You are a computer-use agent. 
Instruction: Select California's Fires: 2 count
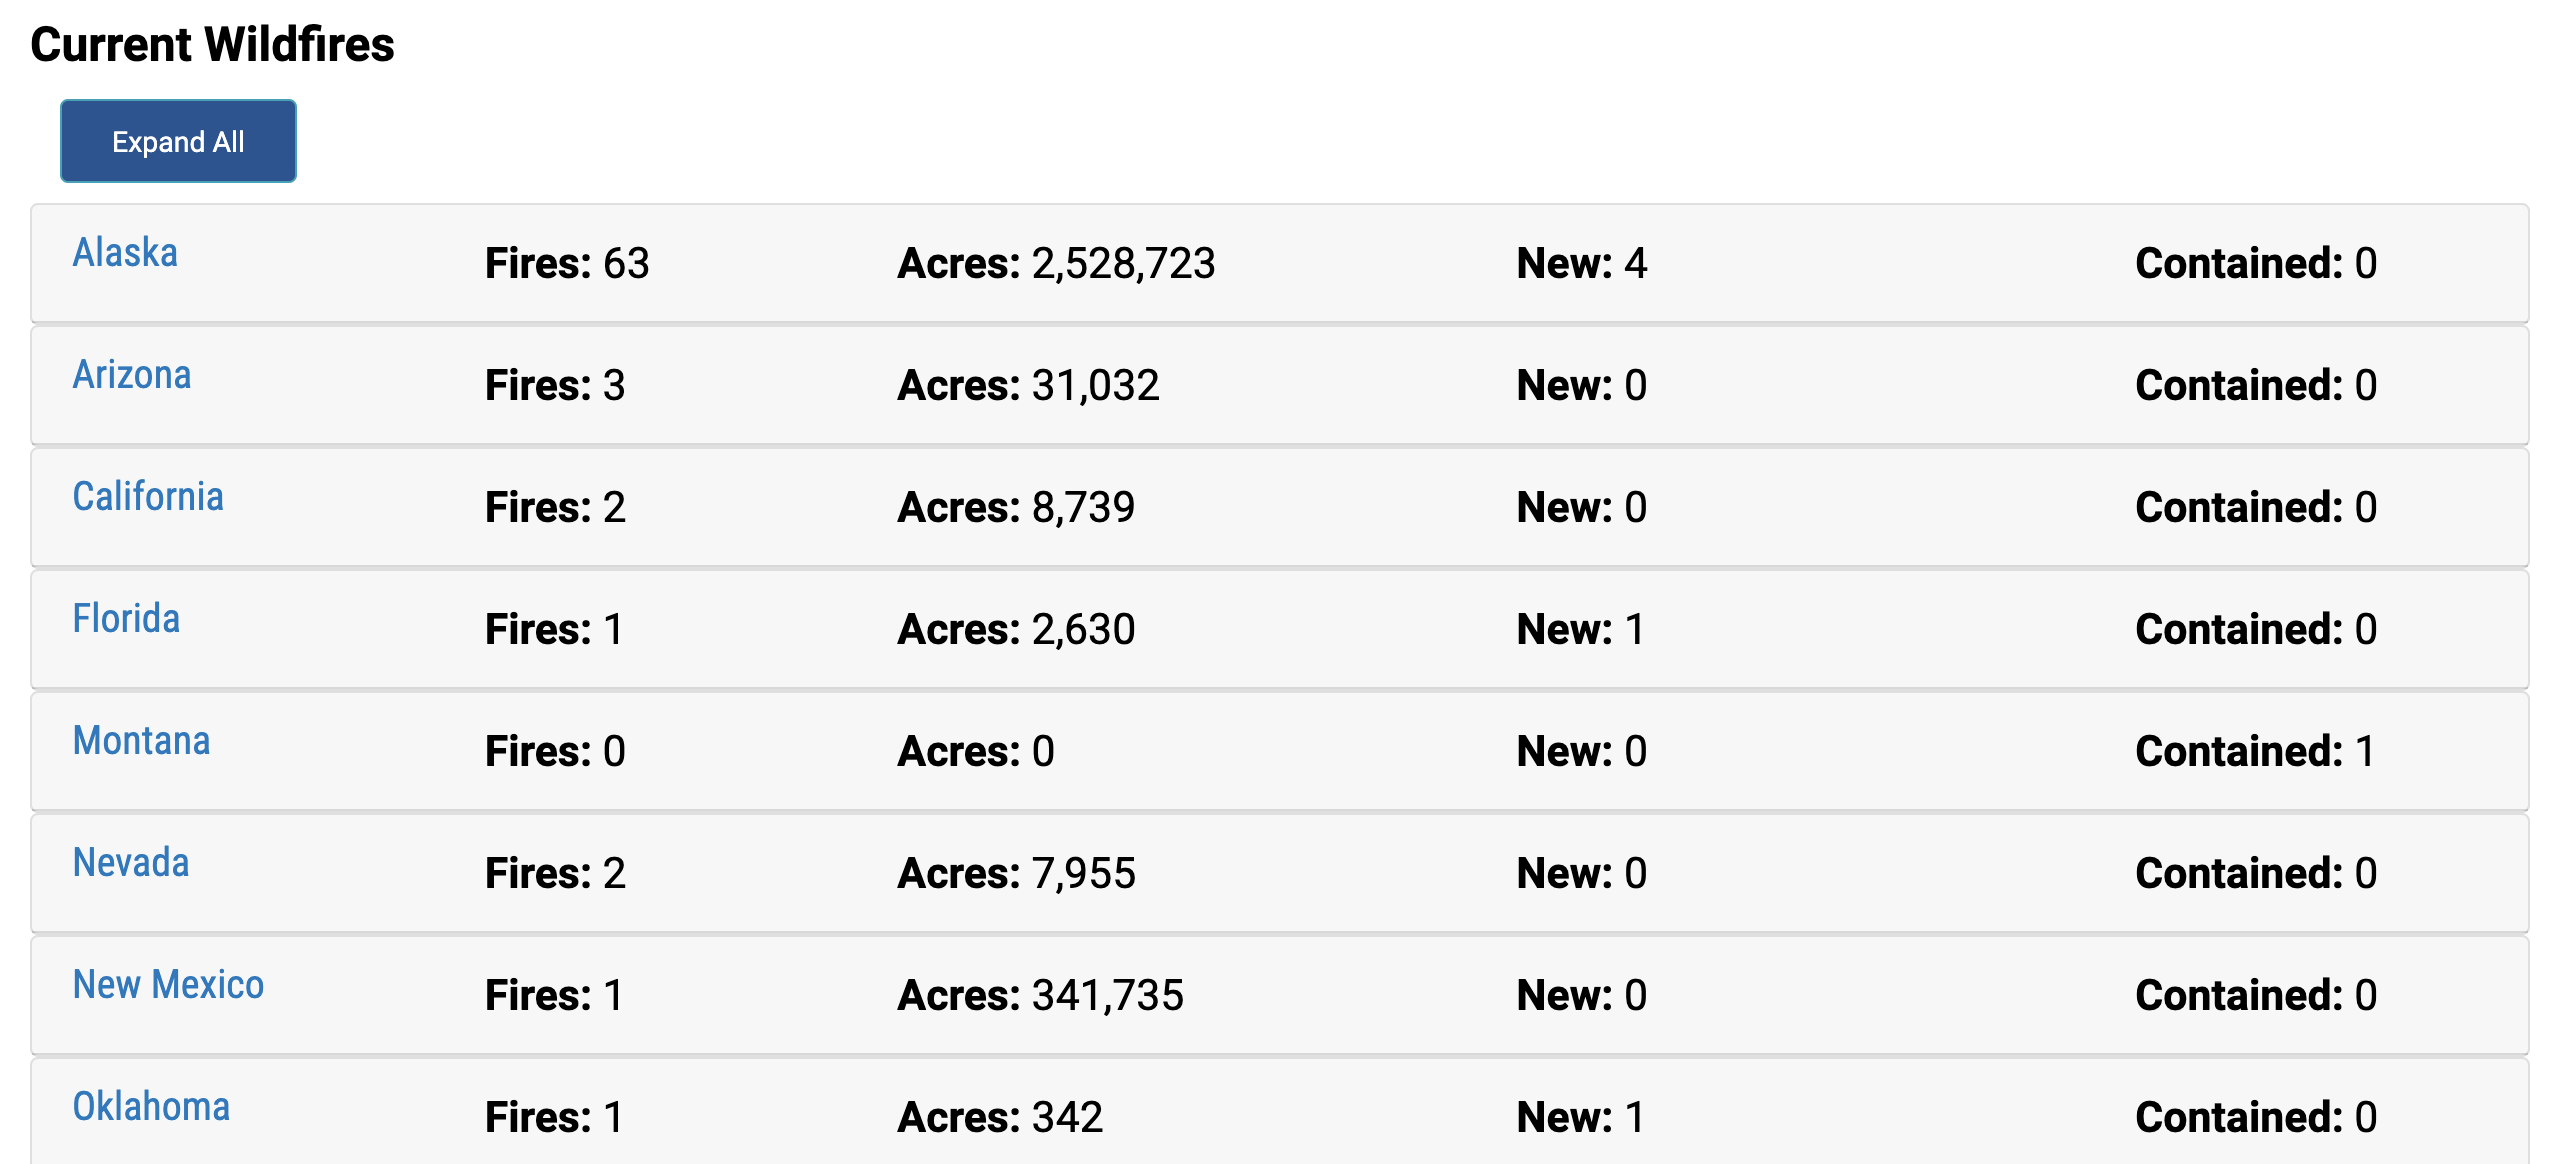tap(555, 507)
